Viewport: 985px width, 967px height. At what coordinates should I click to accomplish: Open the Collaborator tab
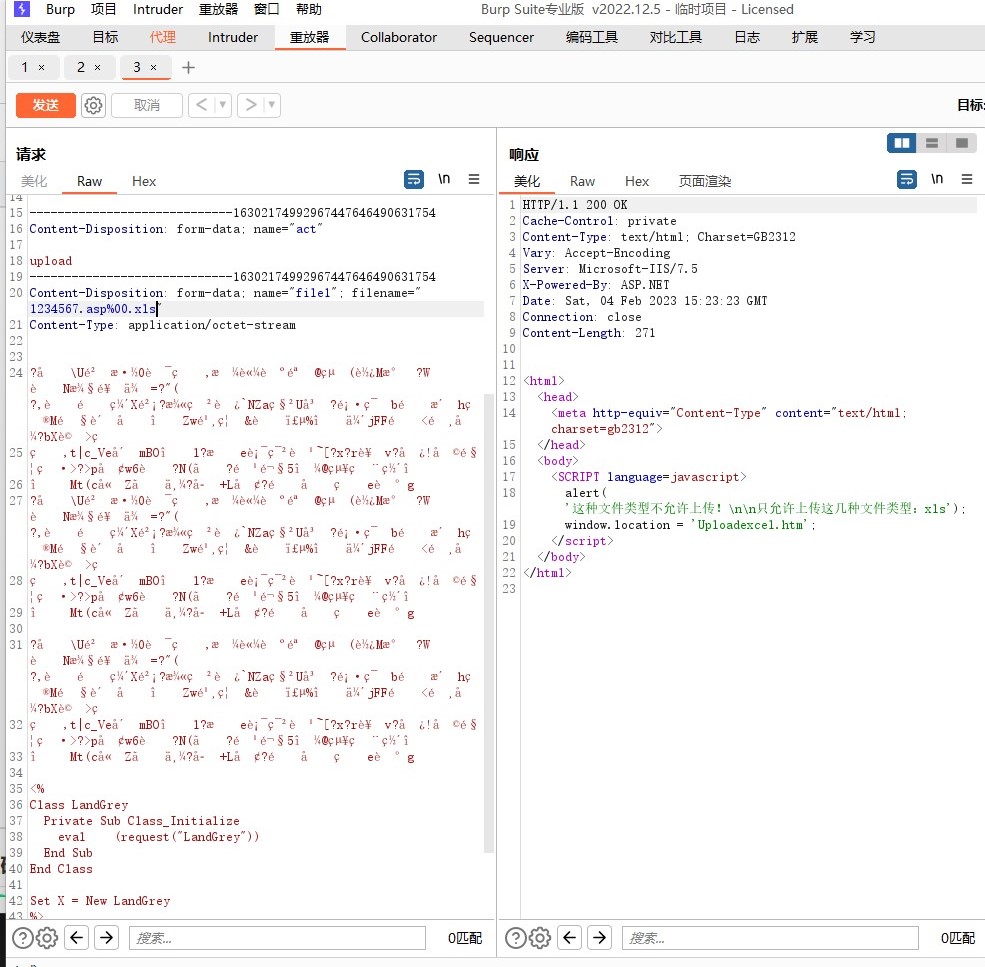click(x=398, y=37)
